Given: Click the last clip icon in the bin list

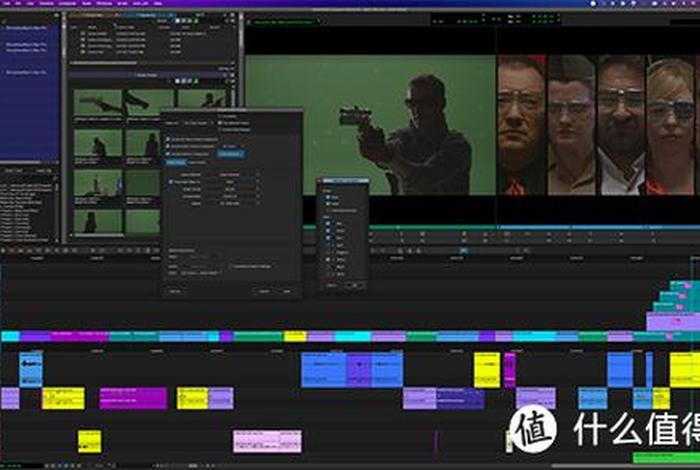Looking at the screenshot, I should (x=82, y=53).
